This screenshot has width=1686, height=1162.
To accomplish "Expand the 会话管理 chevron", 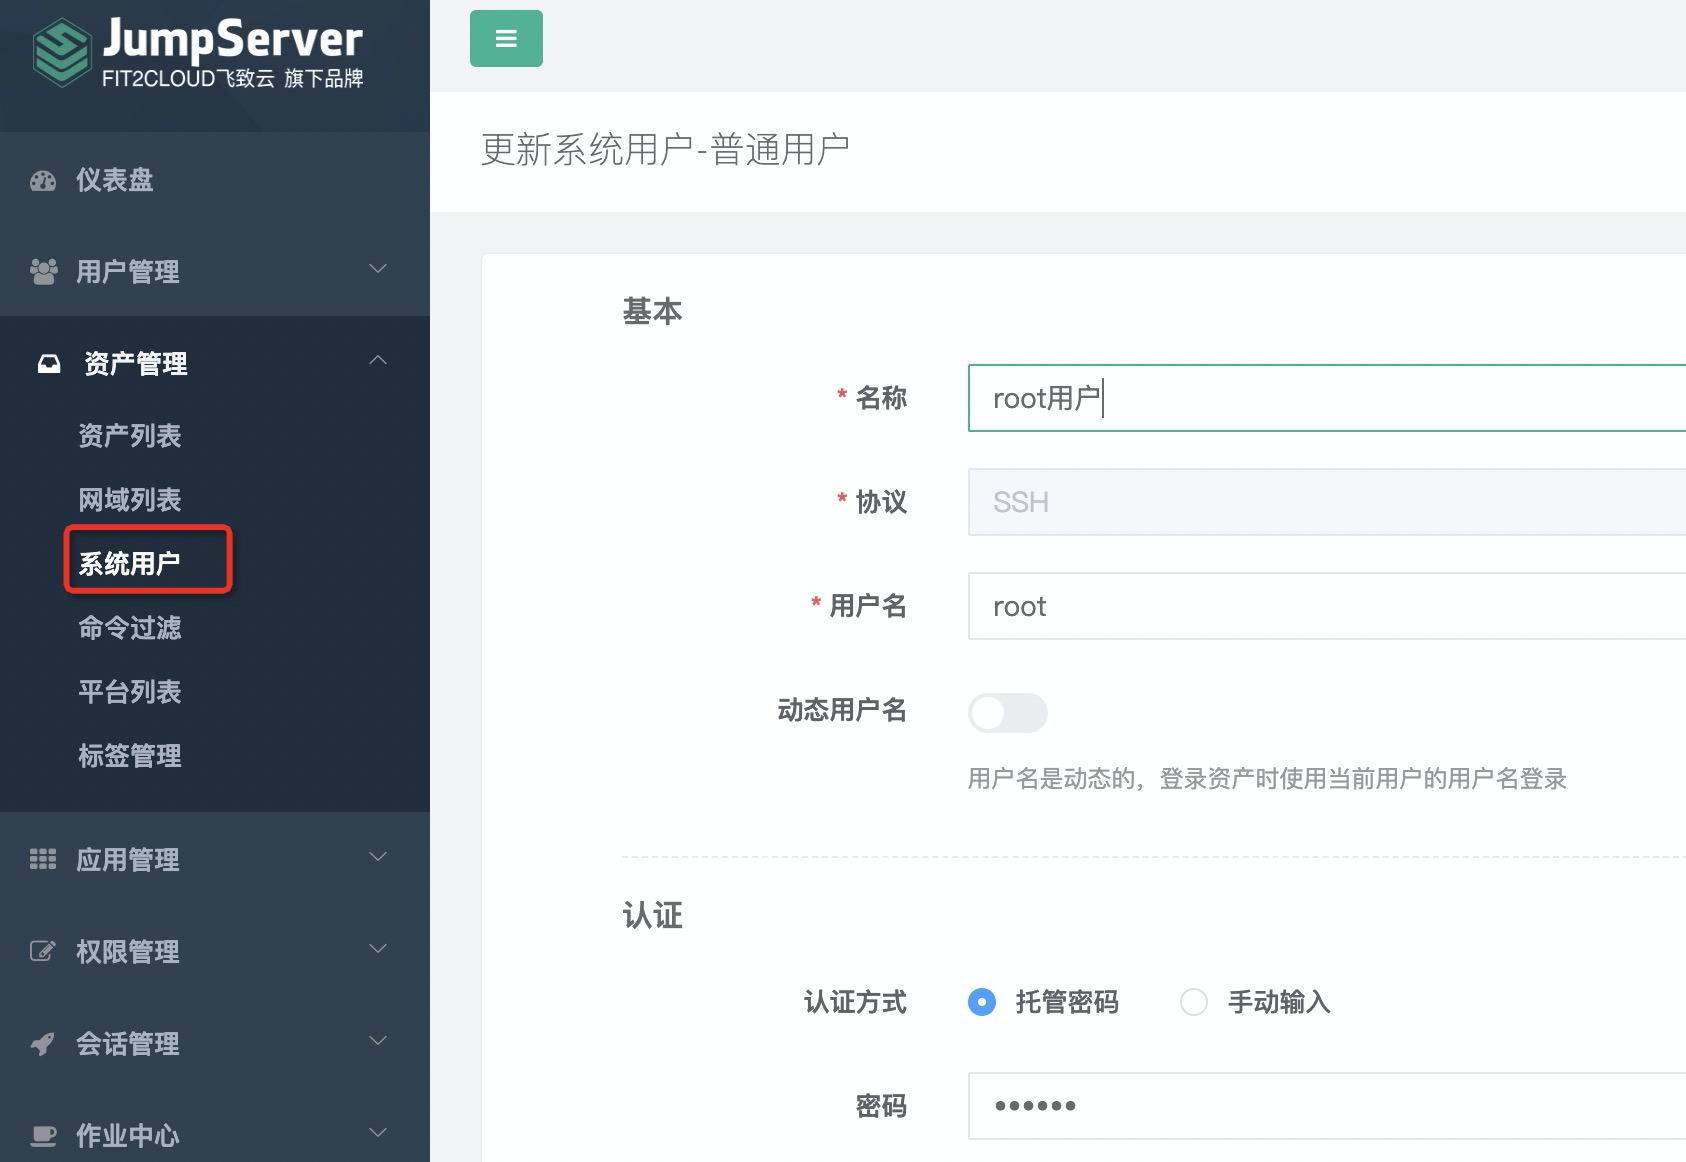I will pos(378,1041).
